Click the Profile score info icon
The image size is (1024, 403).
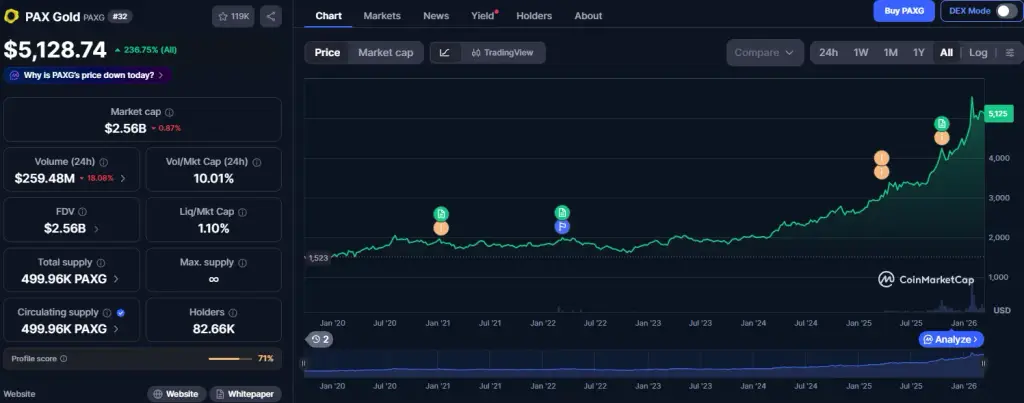(63, 359)
